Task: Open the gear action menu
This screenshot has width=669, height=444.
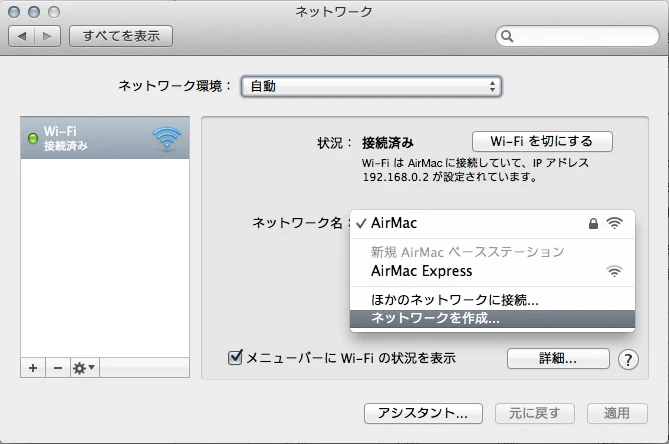Action: click(x=84, y=368)
